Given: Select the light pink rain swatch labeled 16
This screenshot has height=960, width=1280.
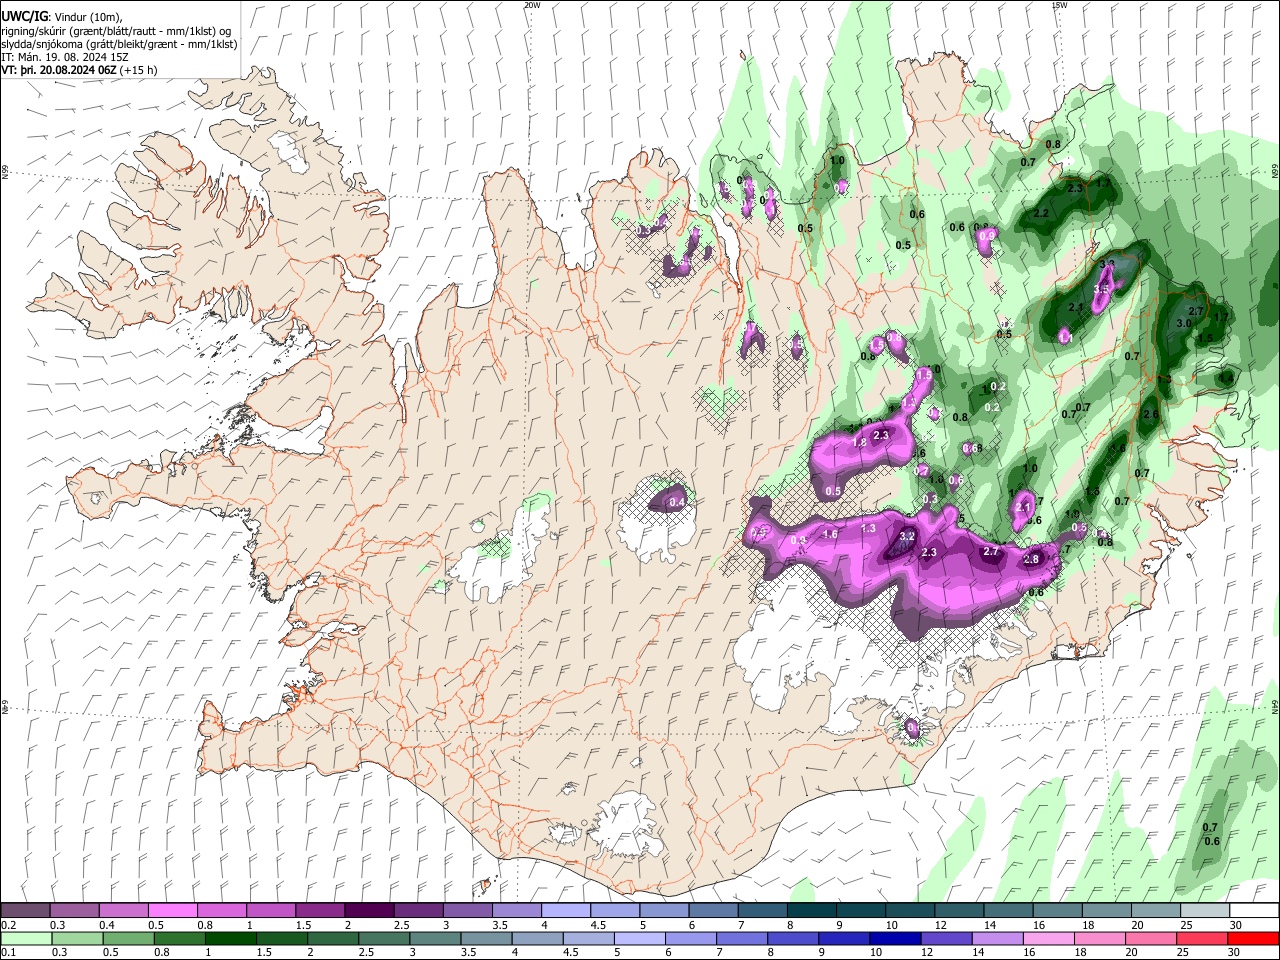Looking at the screenshot, I should tap(1048, 938).
